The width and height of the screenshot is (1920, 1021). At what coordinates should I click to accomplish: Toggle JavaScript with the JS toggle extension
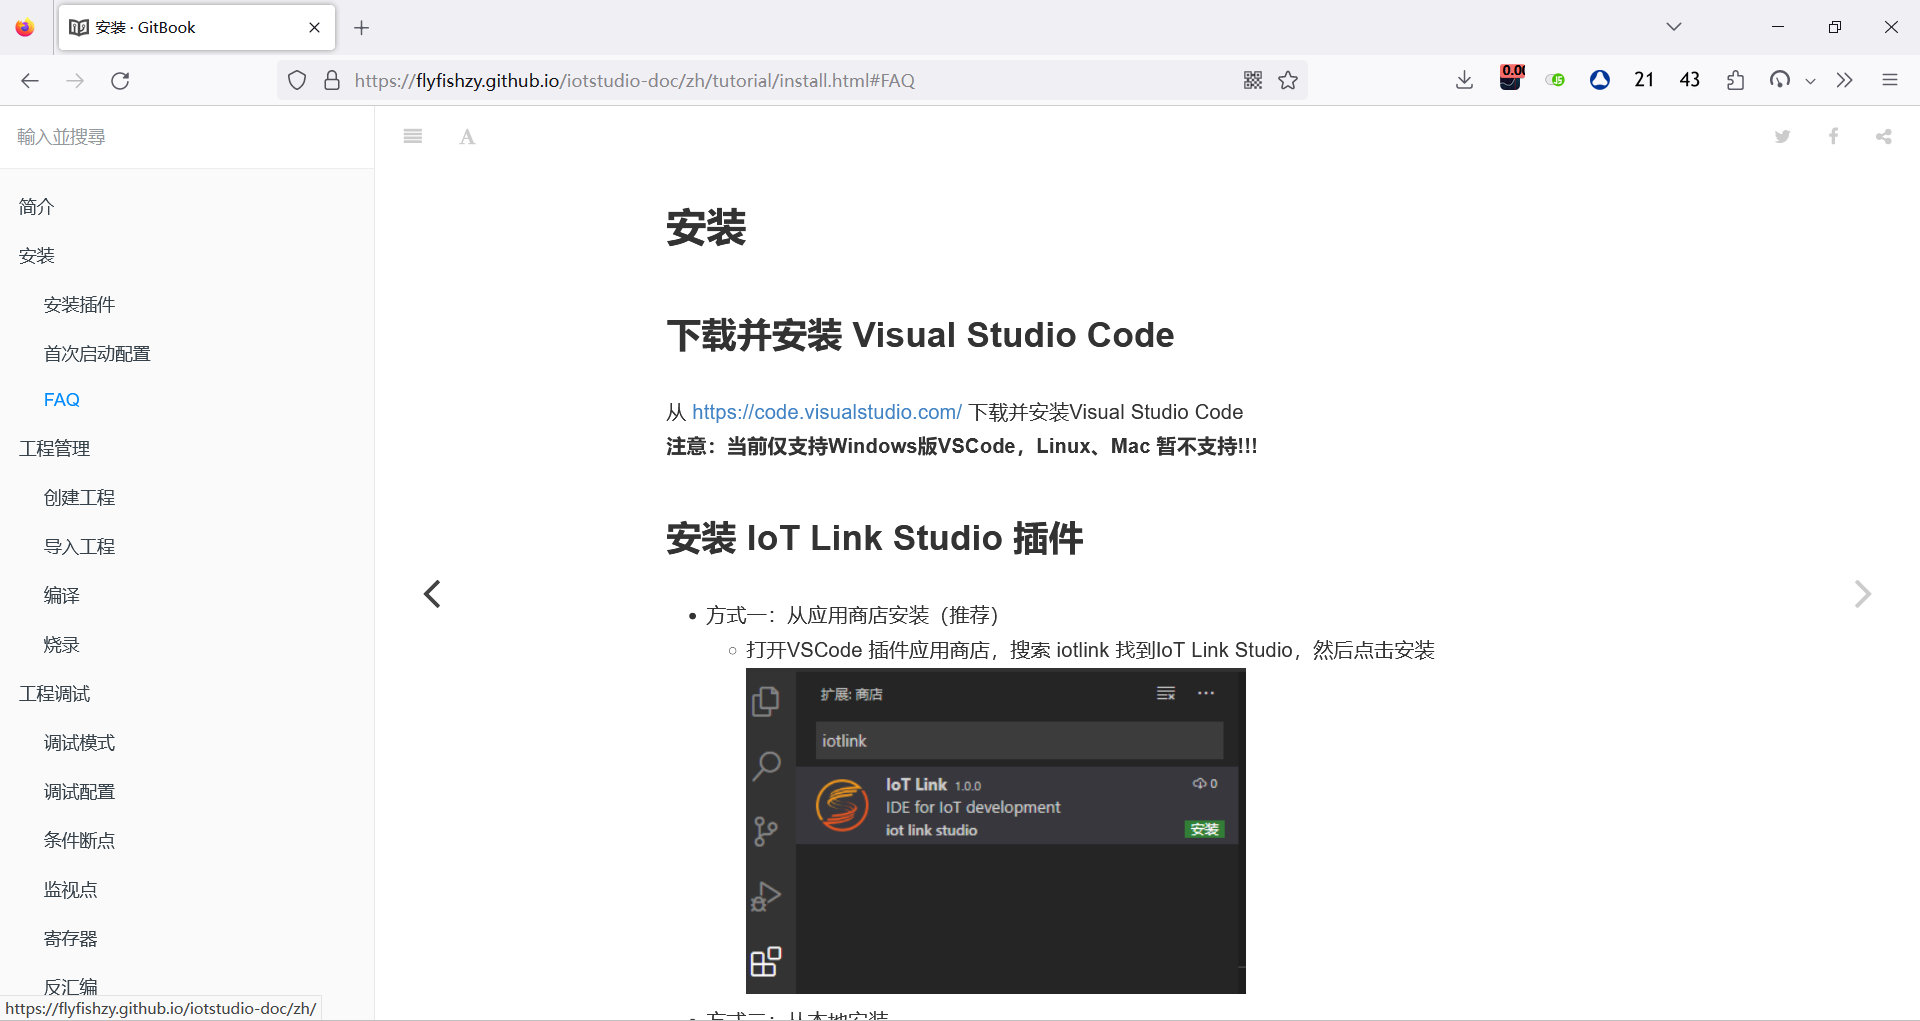1555,80
